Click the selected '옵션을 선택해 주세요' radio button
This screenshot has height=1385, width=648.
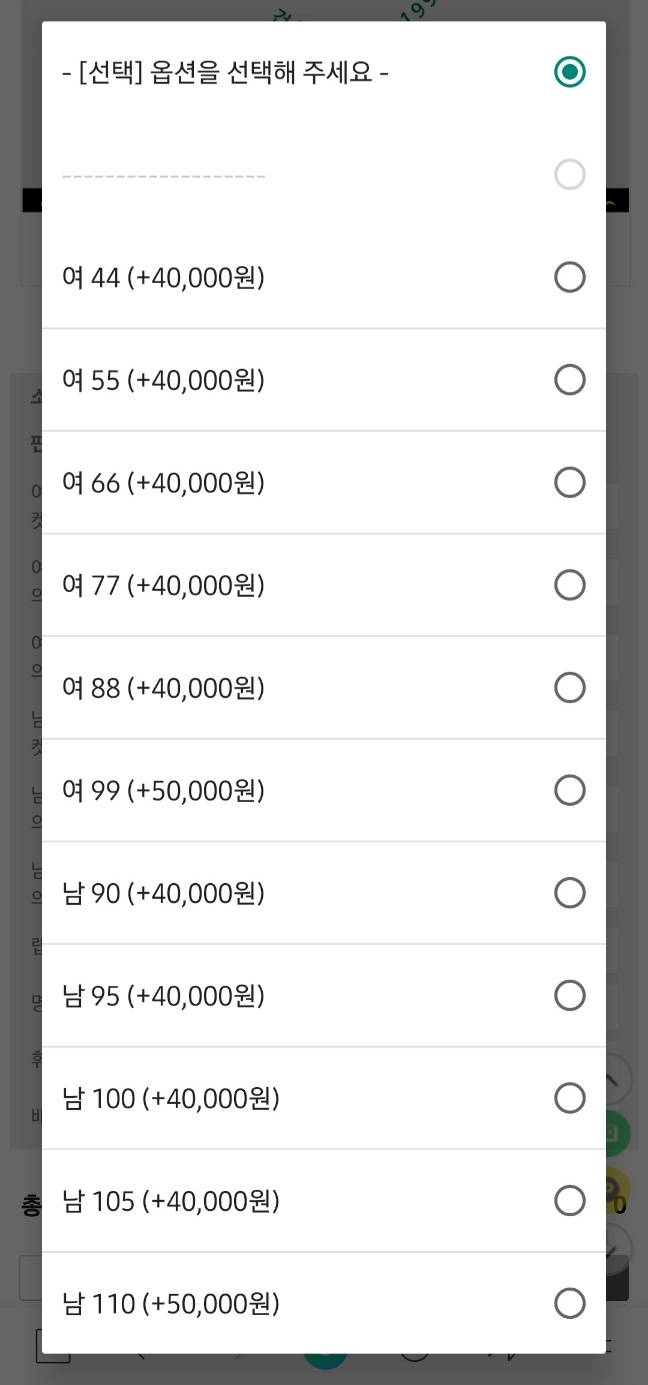point(569,72)
